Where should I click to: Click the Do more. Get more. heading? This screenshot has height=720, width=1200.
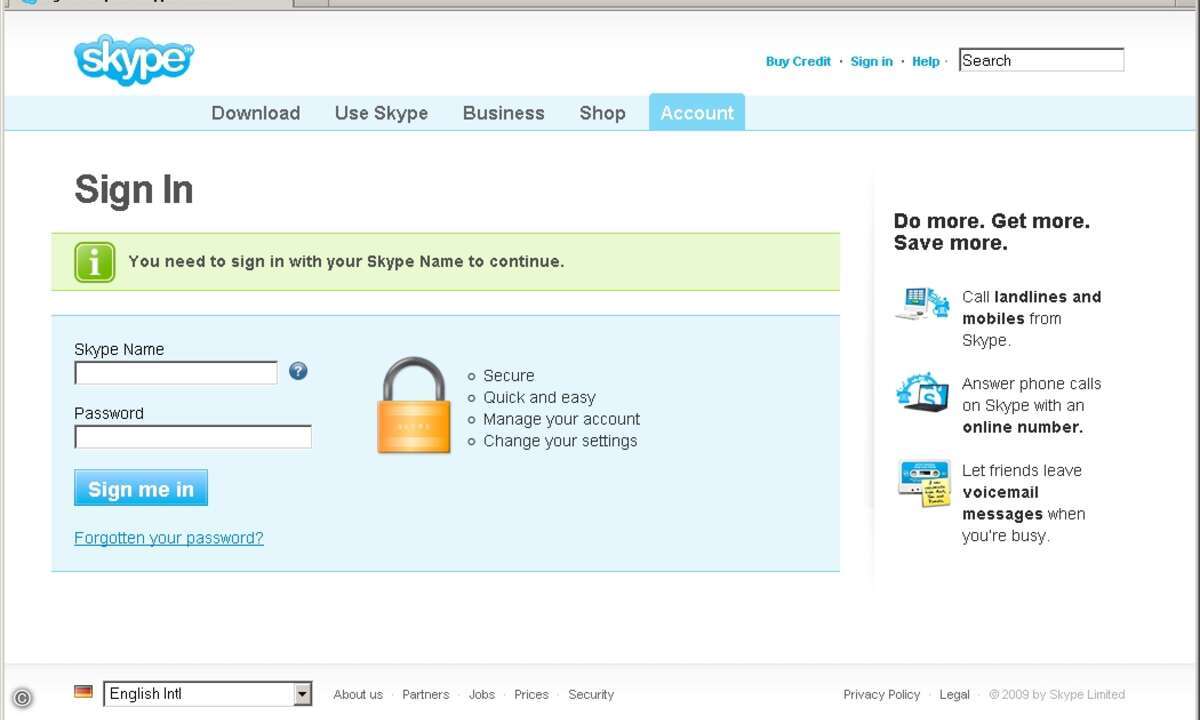click(x=992, y=232)
